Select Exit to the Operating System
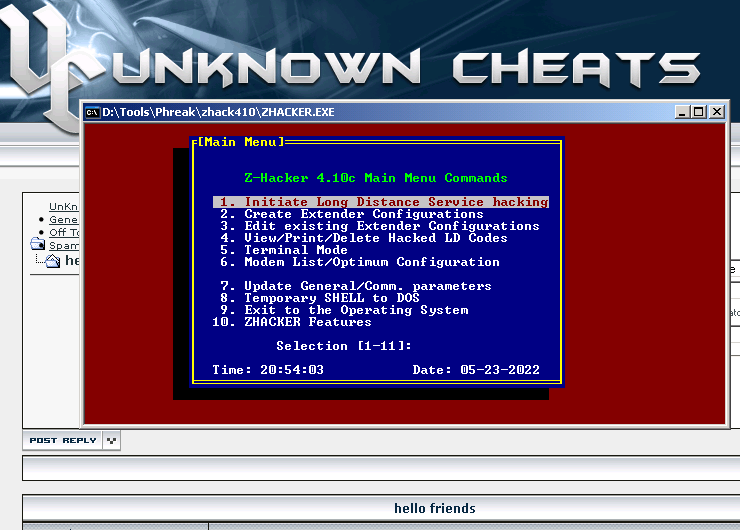Image resolution: width=740 pixels, height=530 pixels. coord(344,310)
